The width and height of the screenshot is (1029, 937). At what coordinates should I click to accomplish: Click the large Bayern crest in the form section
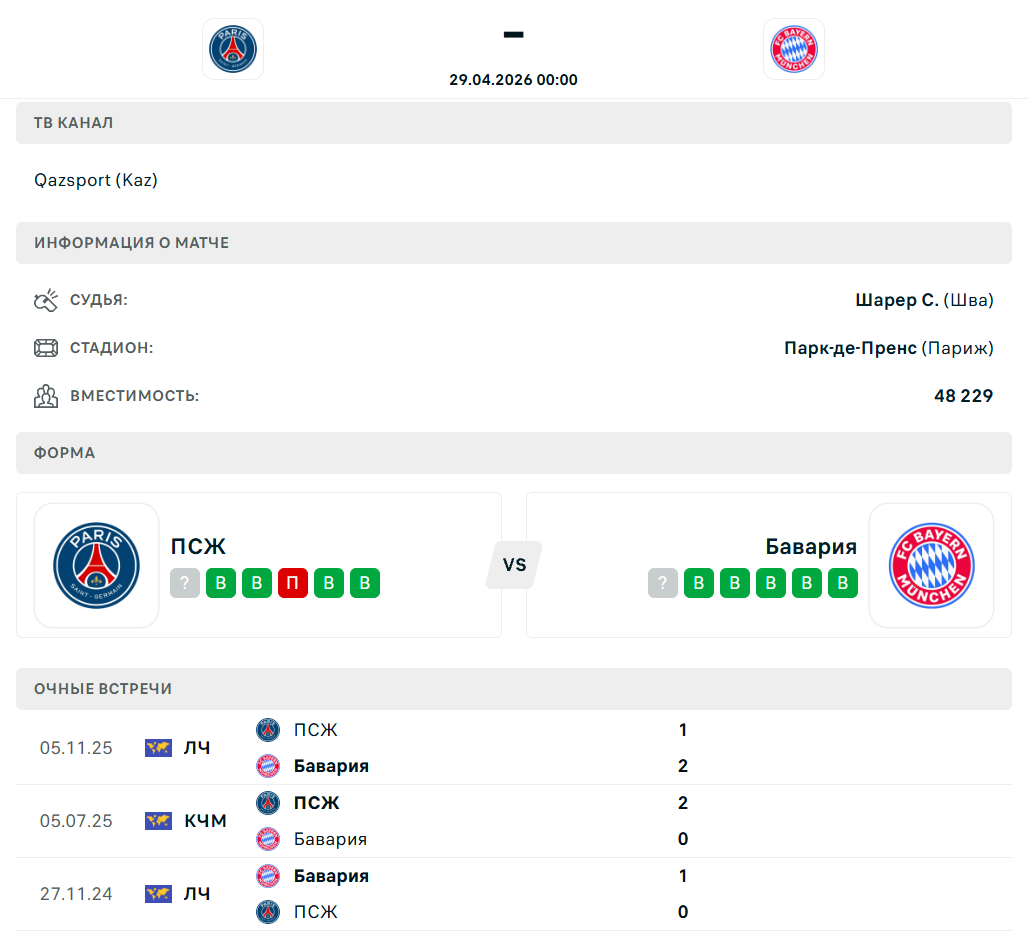[x=931, y=565]
